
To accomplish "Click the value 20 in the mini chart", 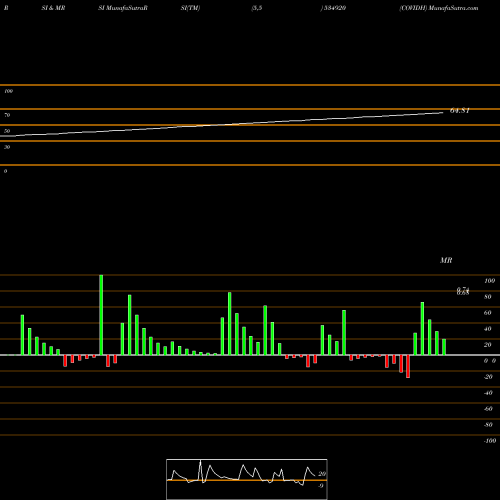I will coord(322,474).
